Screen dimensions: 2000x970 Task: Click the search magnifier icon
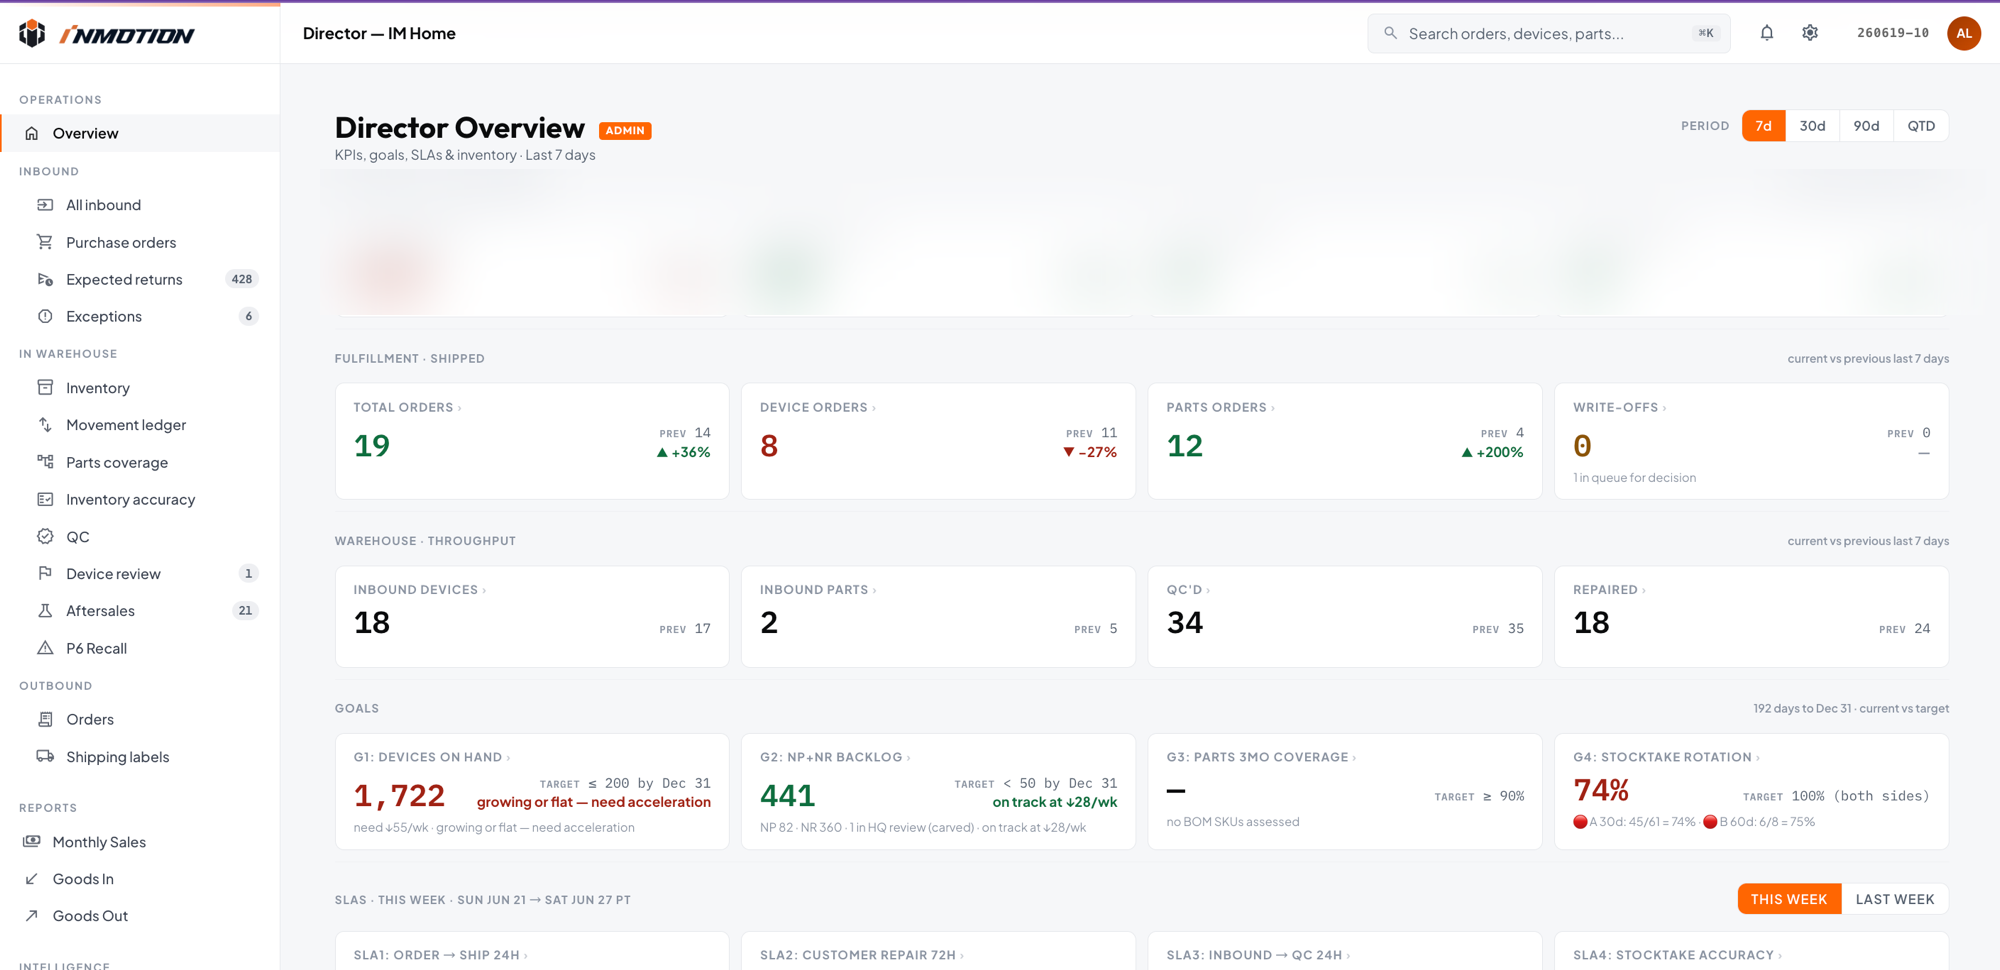pyautogui.click(x=1390, y=33)
